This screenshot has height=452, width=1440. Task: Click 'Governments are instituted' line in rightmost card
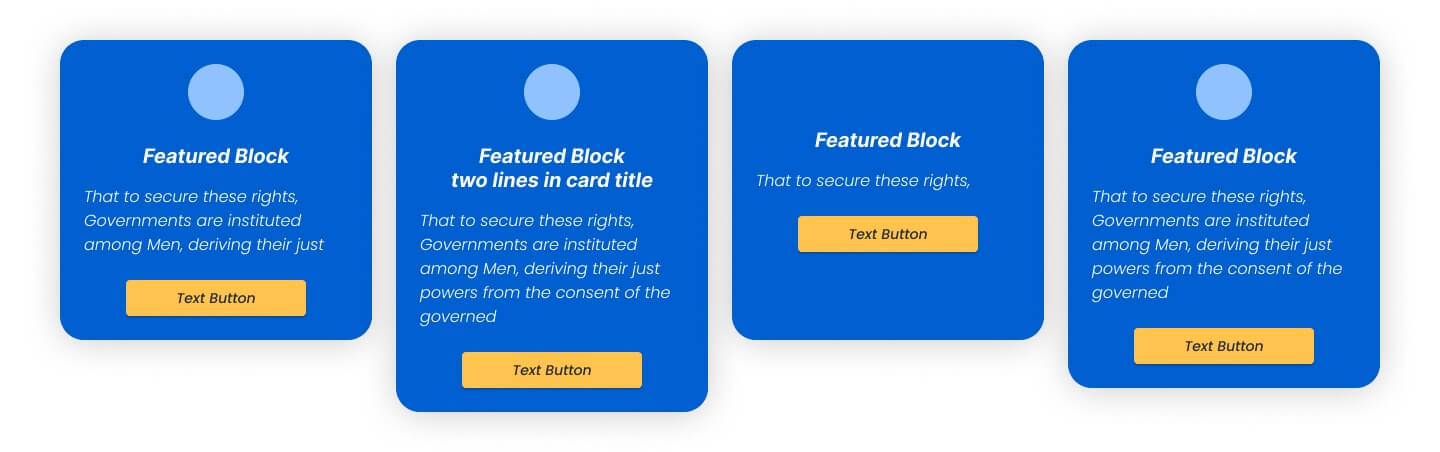click(1200, 220)
